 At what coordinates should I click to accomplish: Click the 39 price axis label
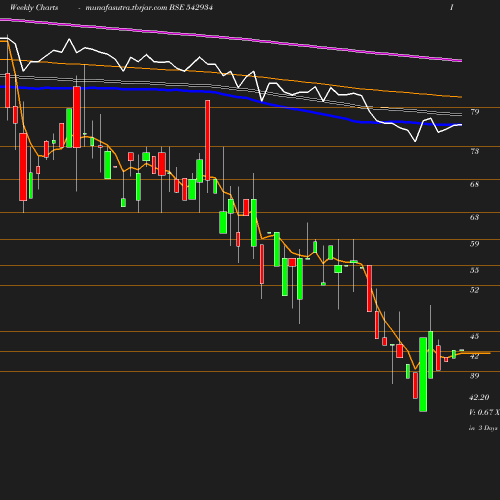475,376
